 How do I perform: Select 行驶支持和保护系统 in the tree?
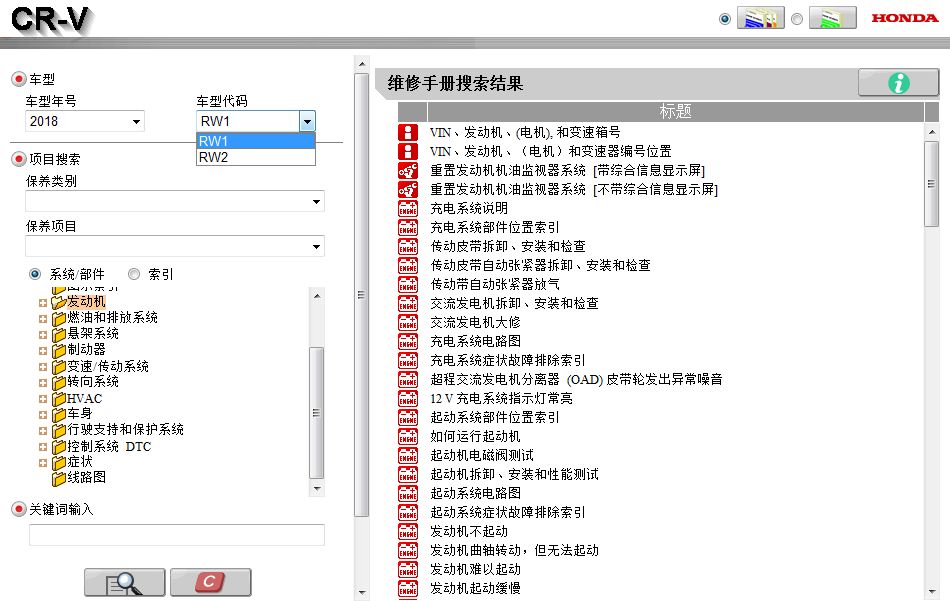tap(125, 430)
